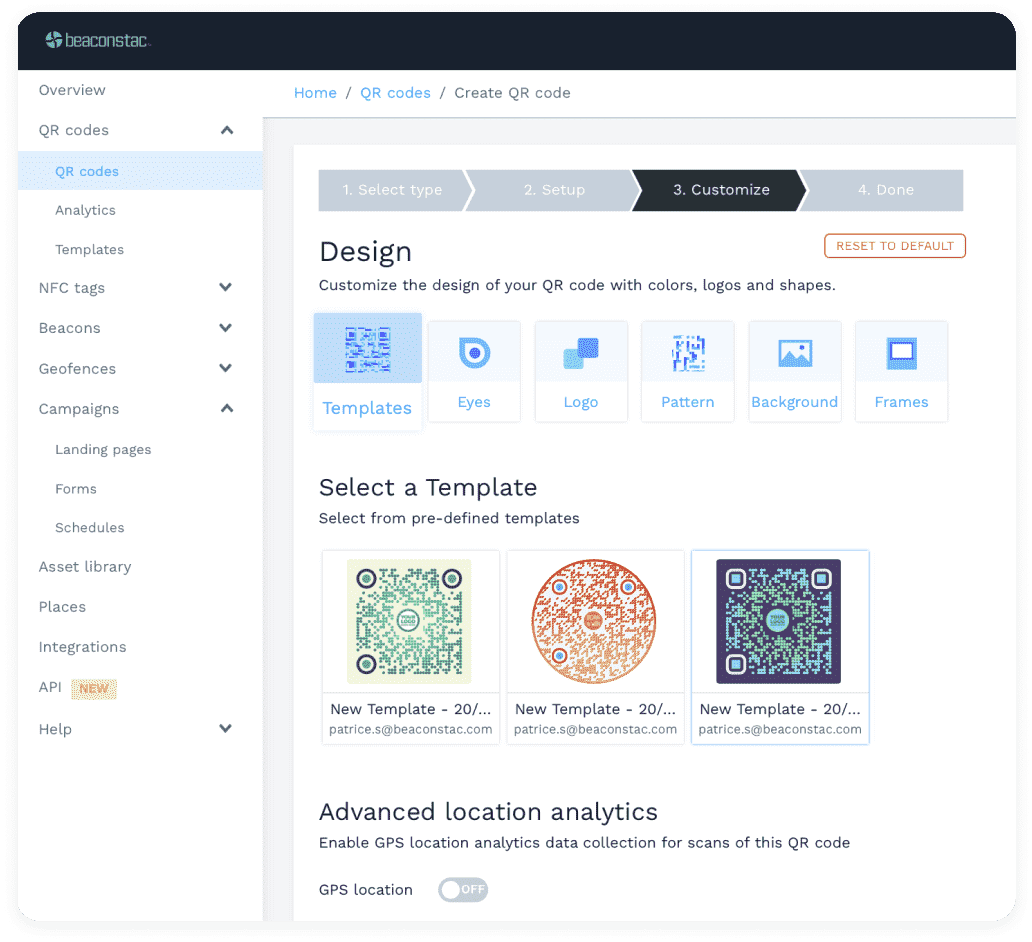
Task: Open the QR codes sub-item in sidebar
Action: (140, 171)
